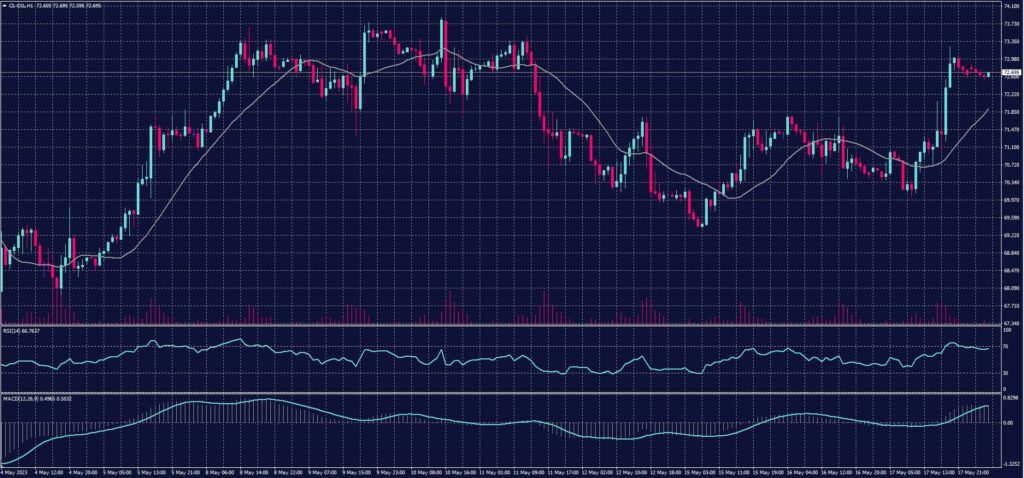Viewport: 1024px width, 478px height.
Task: Click the 4 May 2023 time axis label
Action: pyautogui.click(x=15, y=471)
